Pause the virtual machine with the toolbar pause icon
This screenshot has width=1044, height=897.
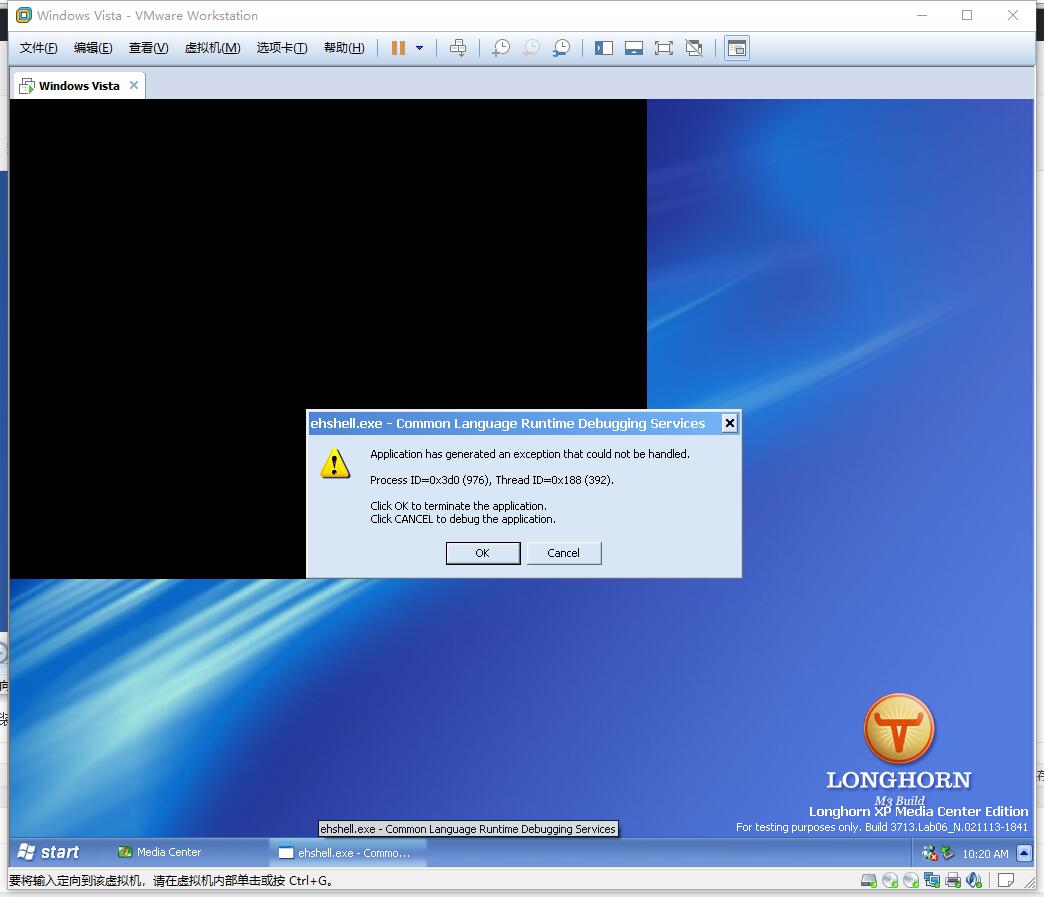398,48
